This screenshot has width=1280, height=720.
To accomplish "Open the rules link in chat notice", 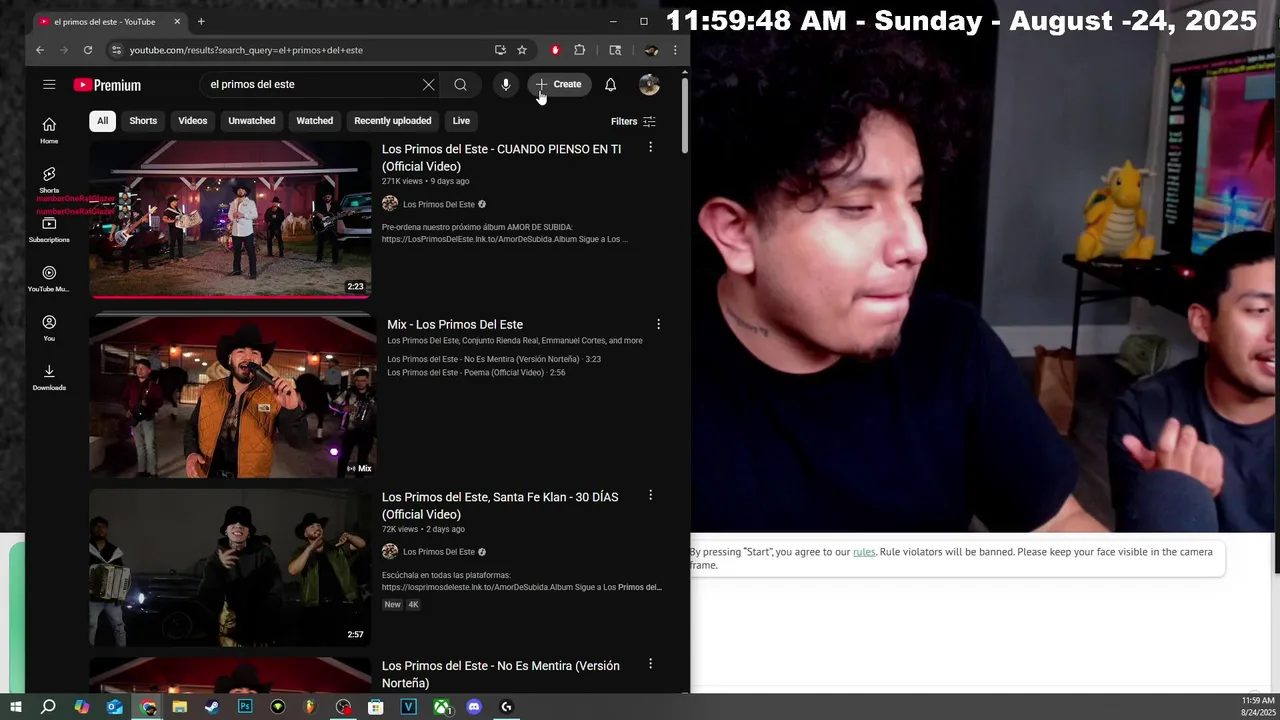I will 864,552.
